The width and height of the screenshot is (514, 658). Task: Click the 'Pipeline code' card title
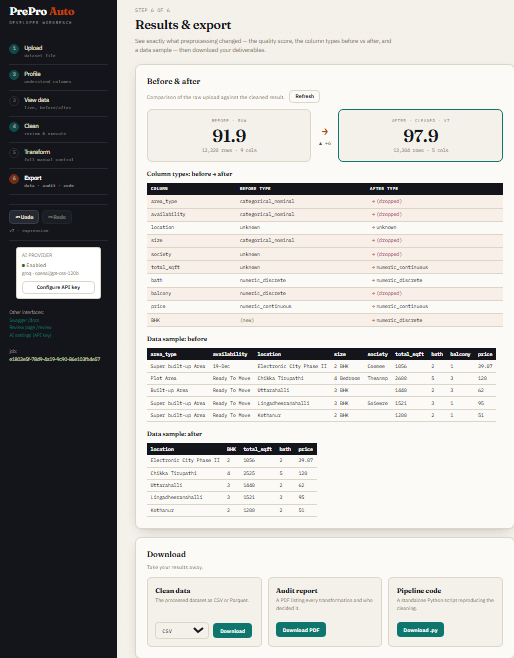point(419,590)
